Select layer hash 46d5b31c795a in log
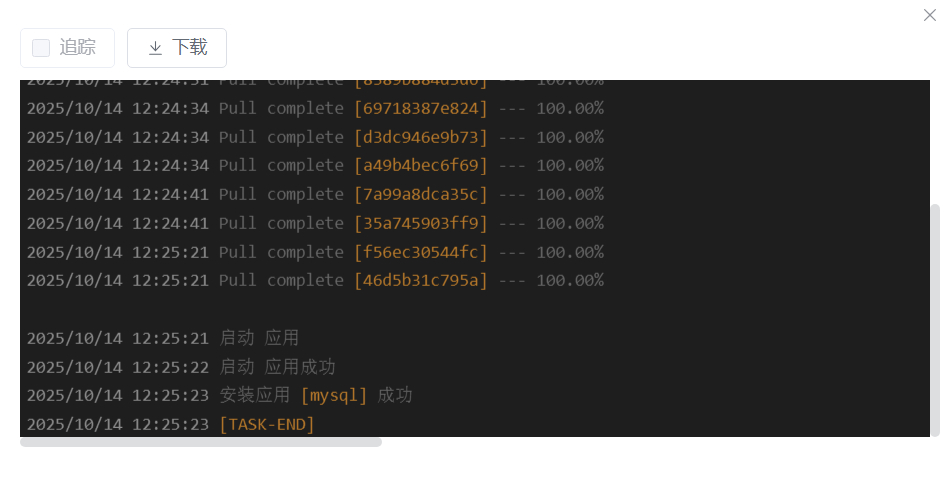 (x=420, y=280)
